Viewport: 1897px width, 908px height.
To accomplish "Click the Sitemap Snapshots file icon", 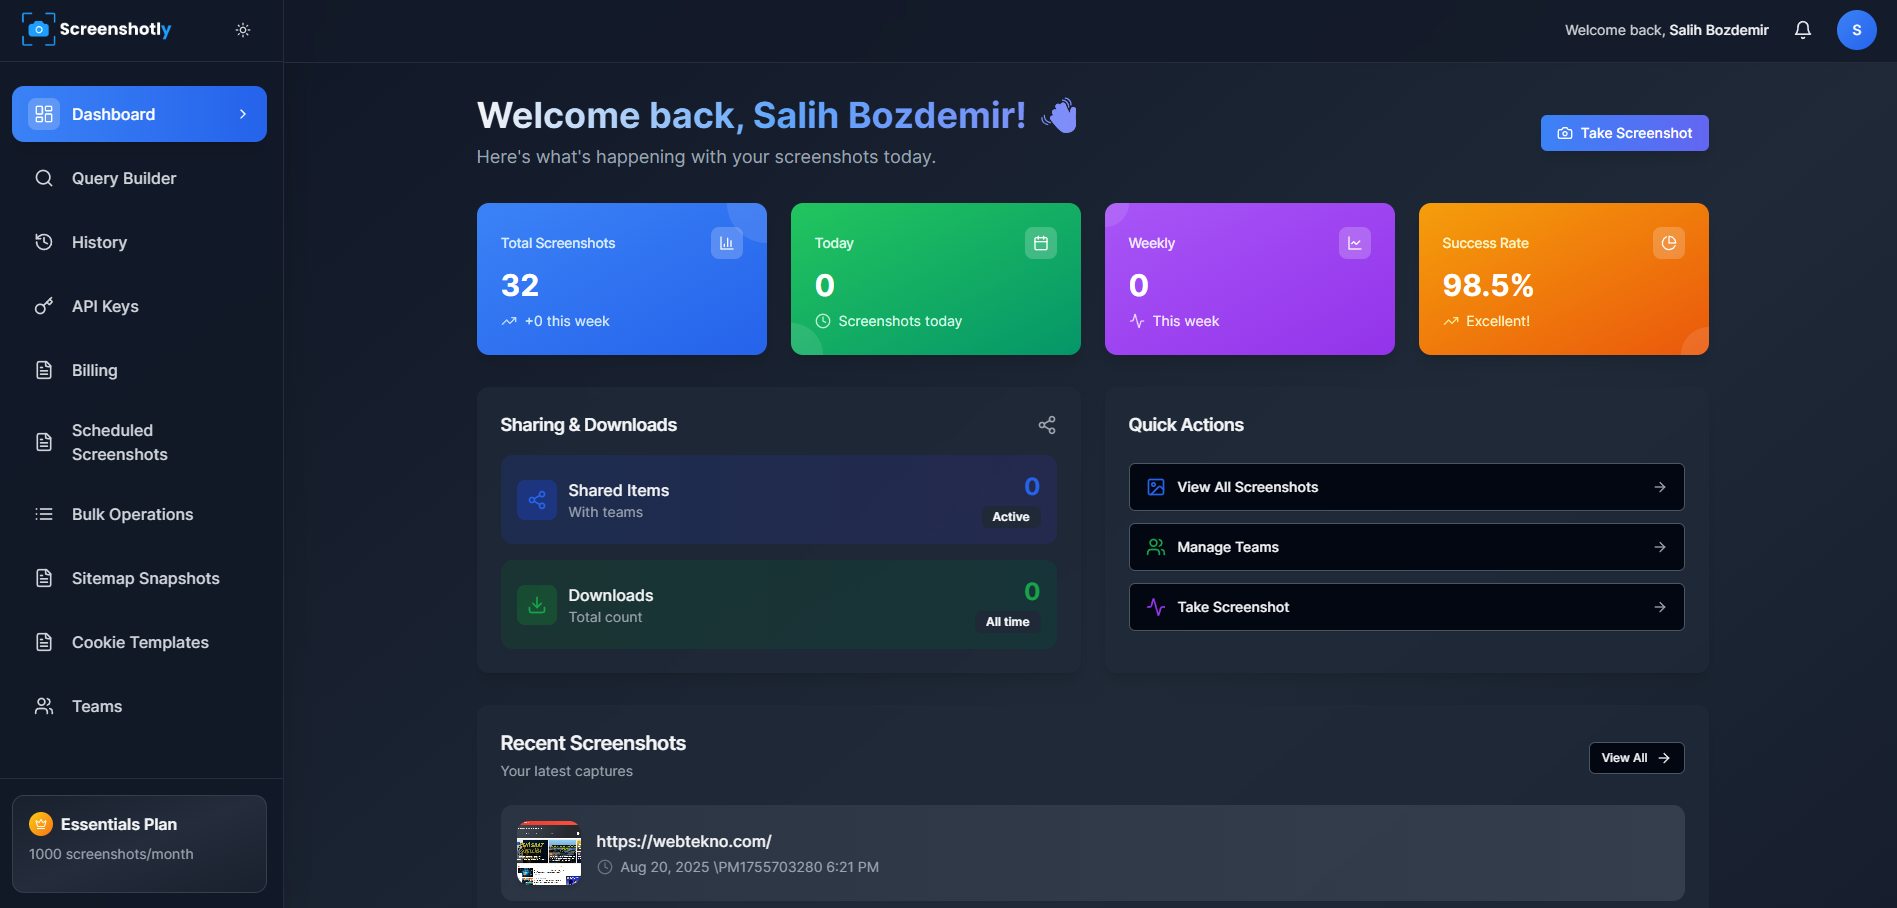I will (44, 578).
